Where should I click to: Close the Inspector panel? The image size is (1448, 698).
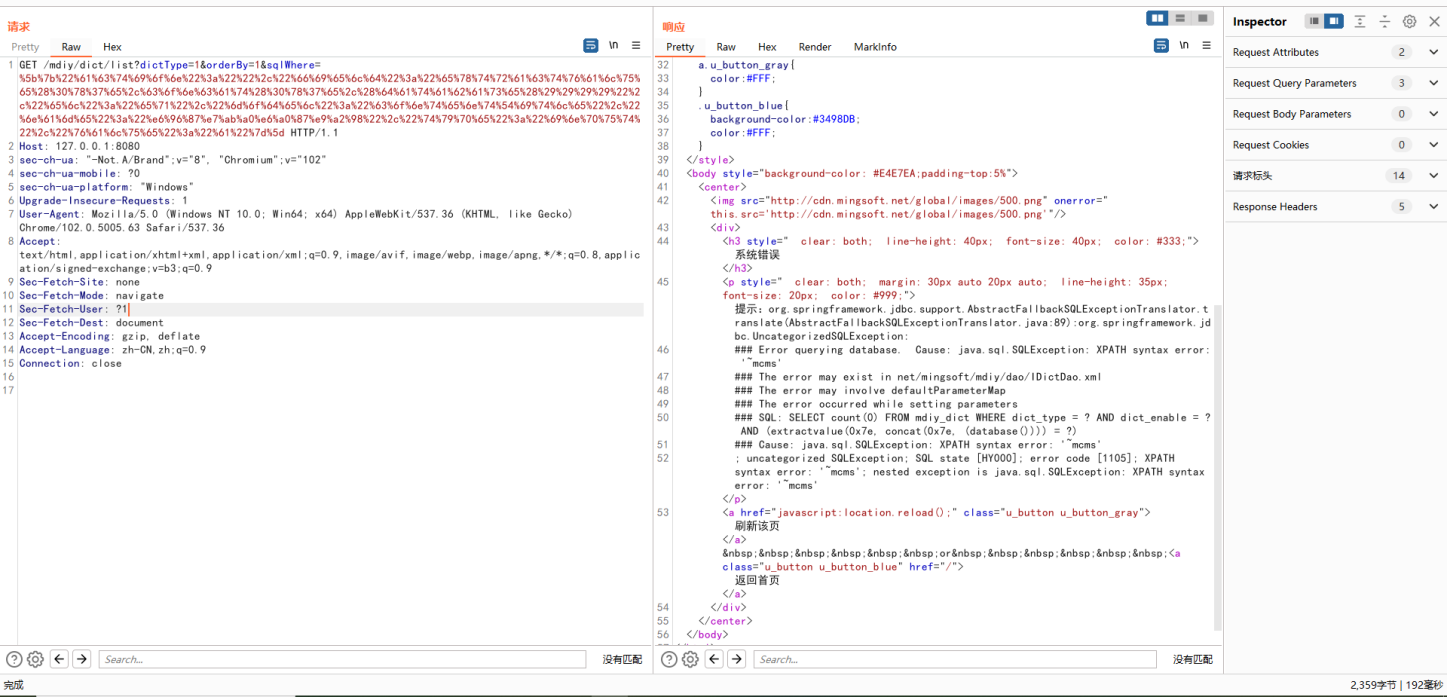[1433, 21]
